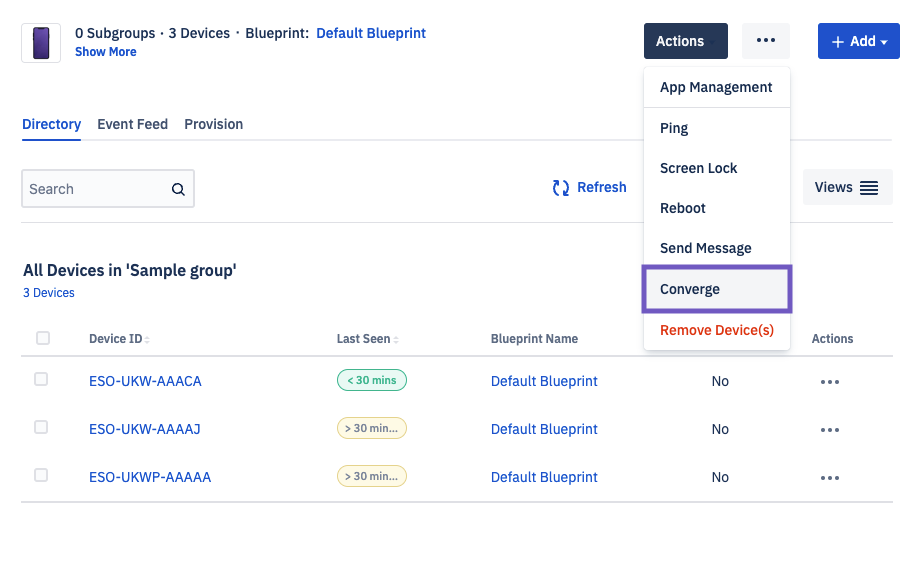
Task: Open device ESO-UKW-AAACA link
Action: pyautogui.click(x=145, y=381)
